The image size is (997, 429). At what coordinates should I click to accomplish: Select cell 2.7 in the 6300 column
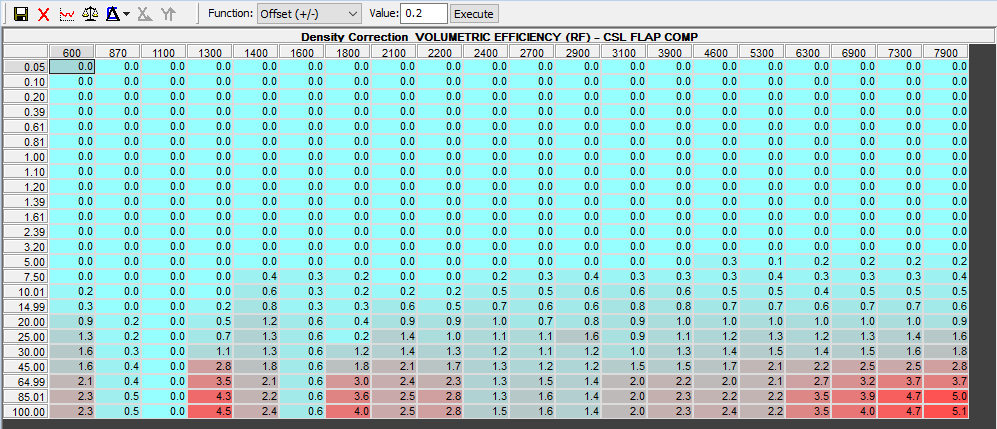(808, 381)
